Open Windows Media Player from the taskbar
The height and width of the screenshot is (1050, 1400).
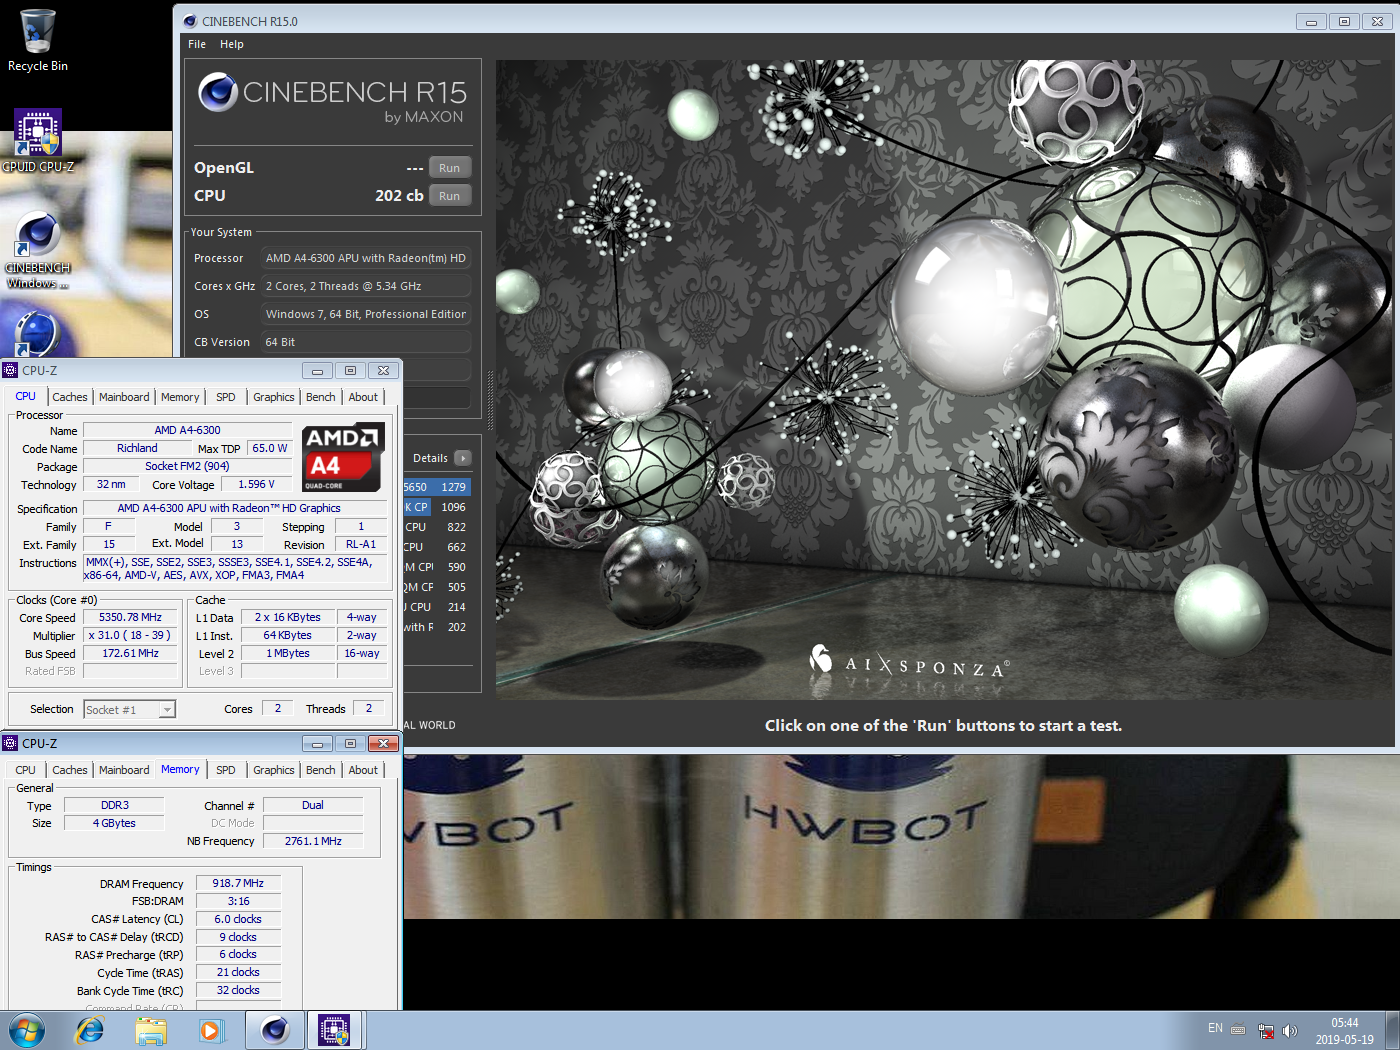point(211,1030)
